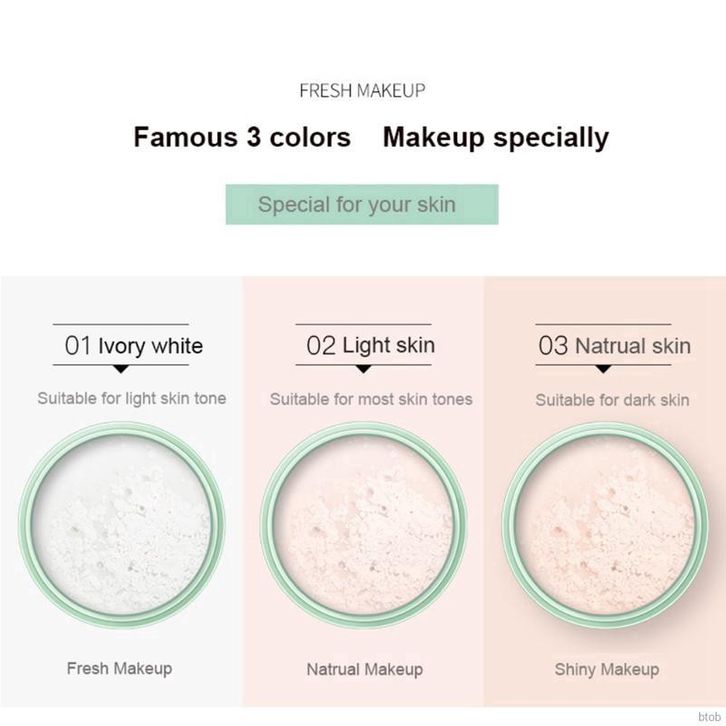This screenshot has width=726, height=726.
Task: Click the arrow under 03 Natrual skin
Action: [x=603, y=369]
